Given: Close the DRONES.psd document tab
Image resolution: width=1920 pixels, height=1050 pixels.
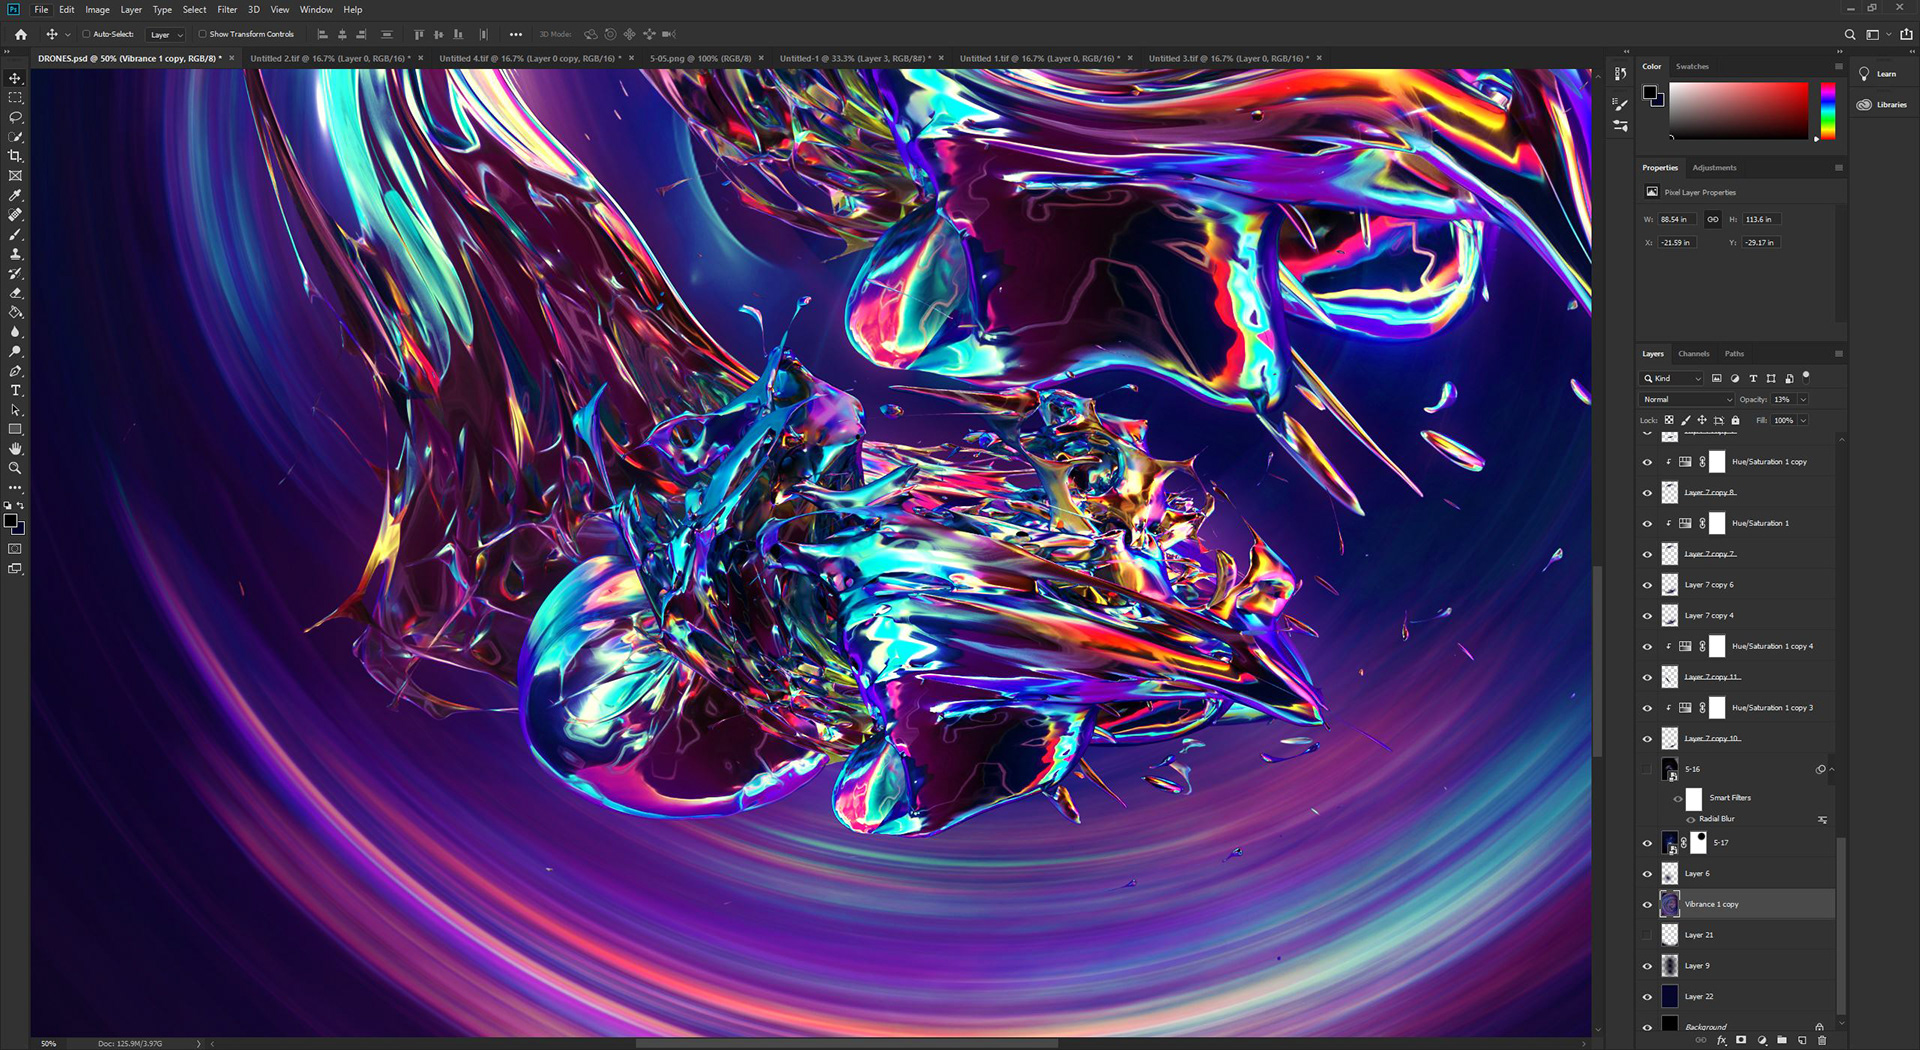Looking at the screenshot, I should [232, 58].
